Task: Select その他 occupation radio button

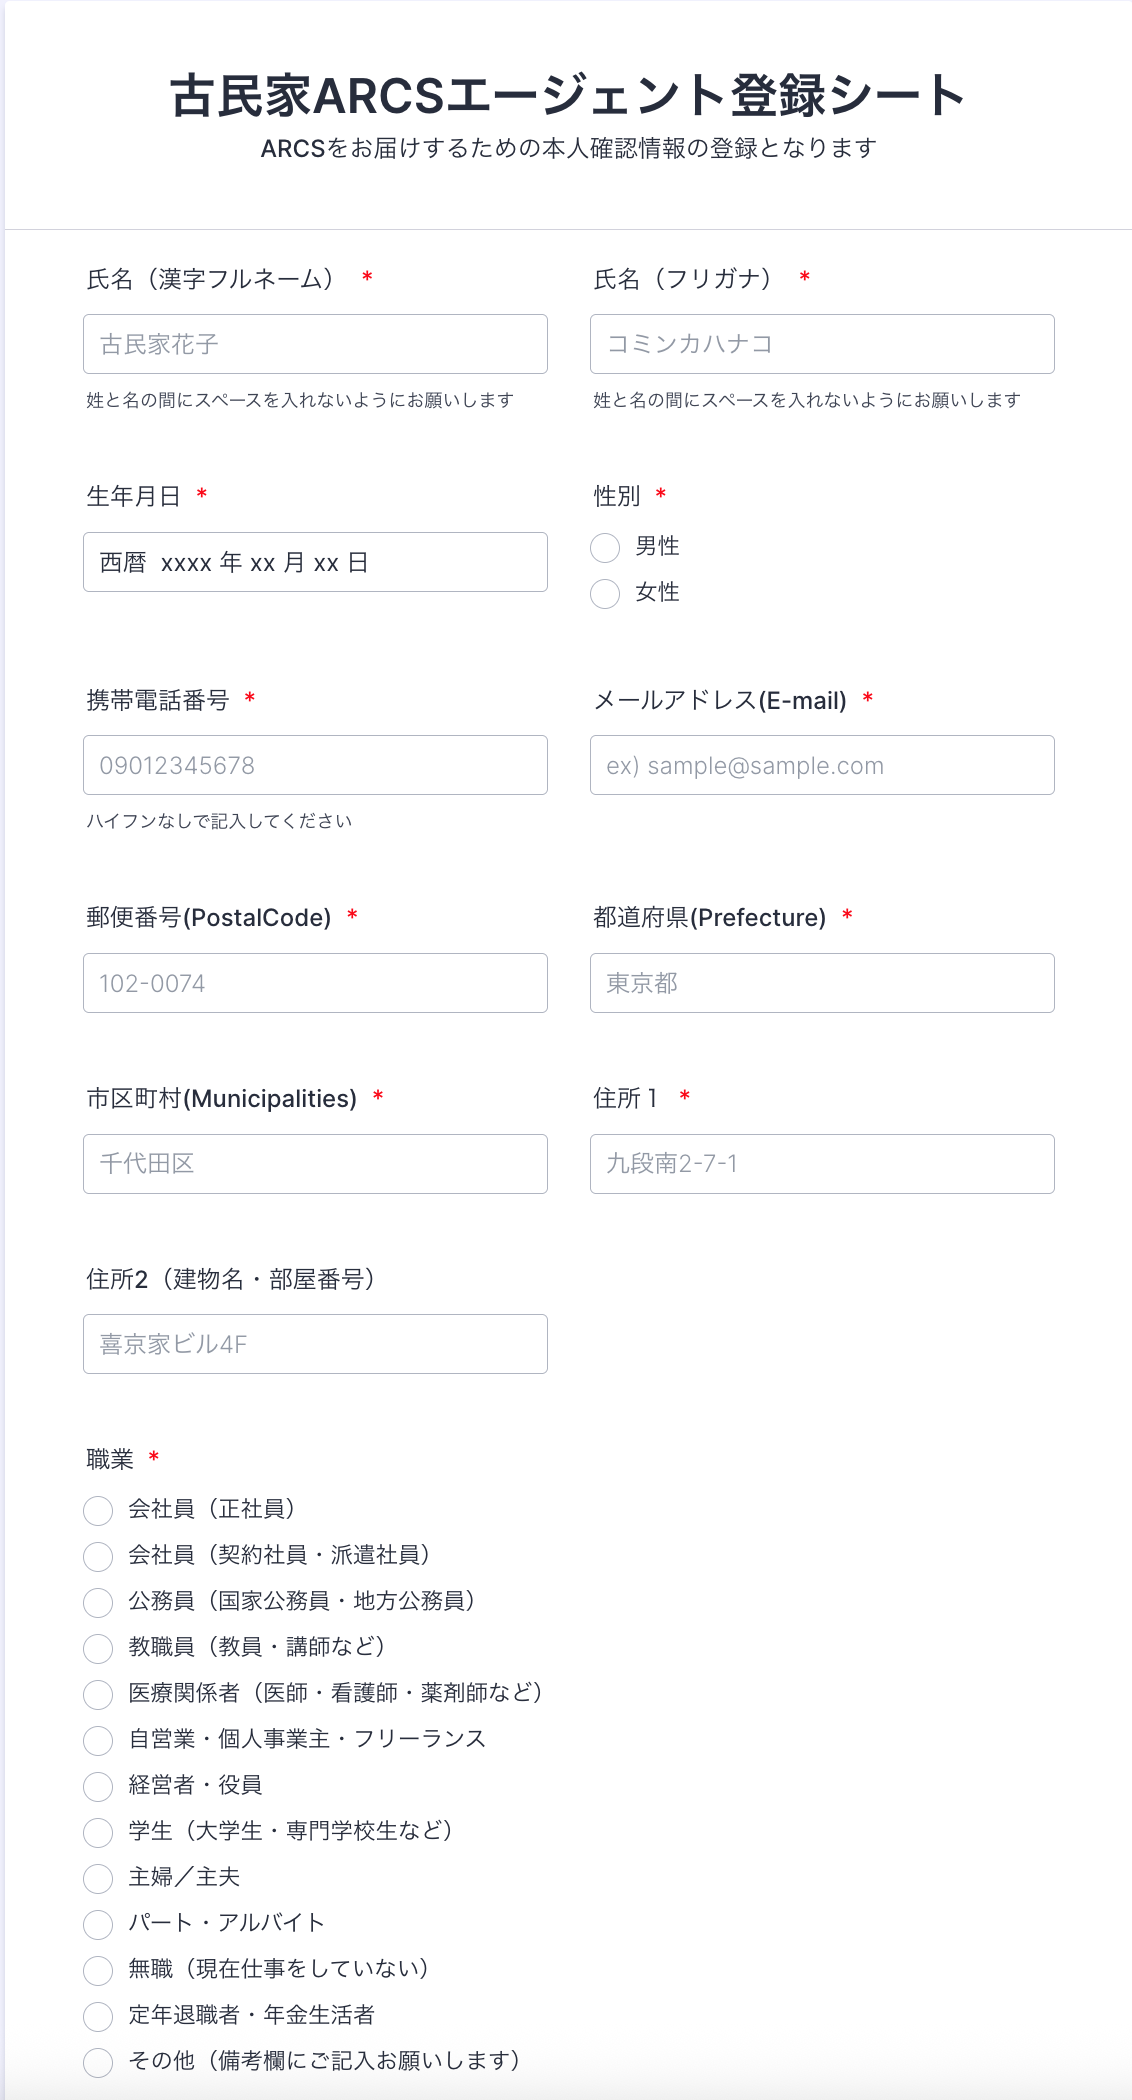Action: [98, 2062]
